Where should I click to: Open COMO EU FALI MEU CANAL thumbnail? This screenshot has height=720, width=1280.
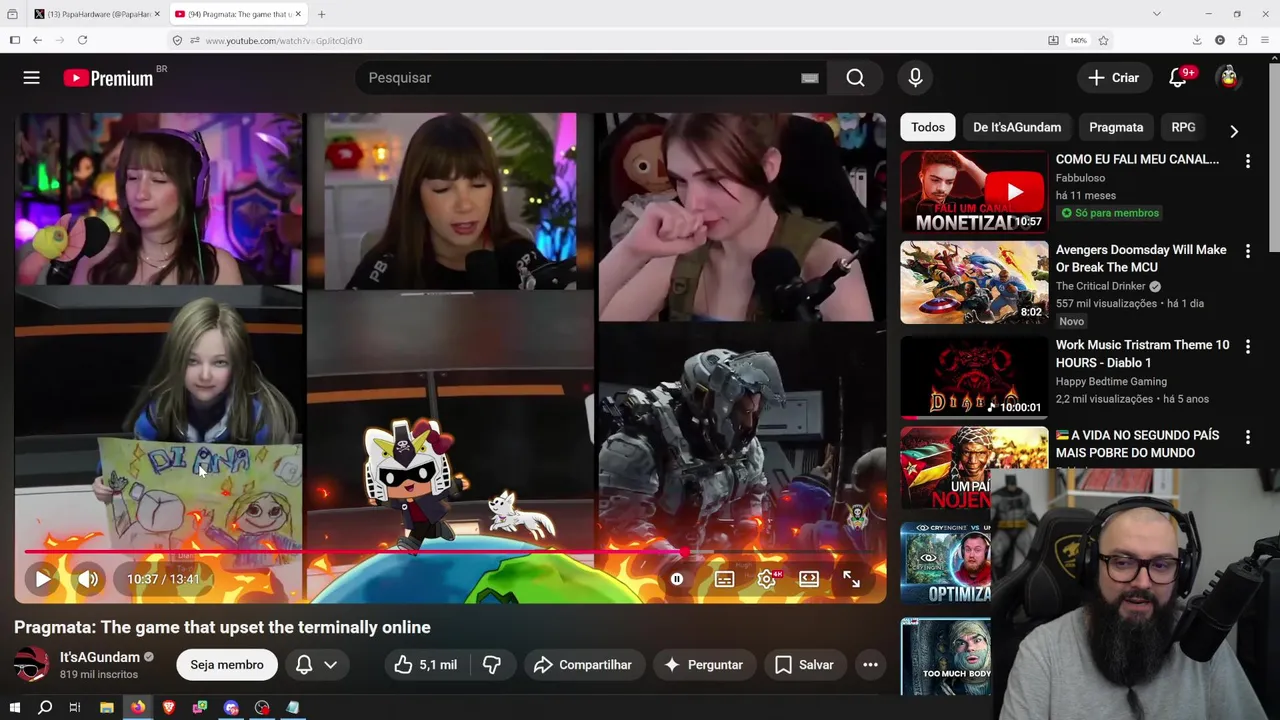coord(974,192)
